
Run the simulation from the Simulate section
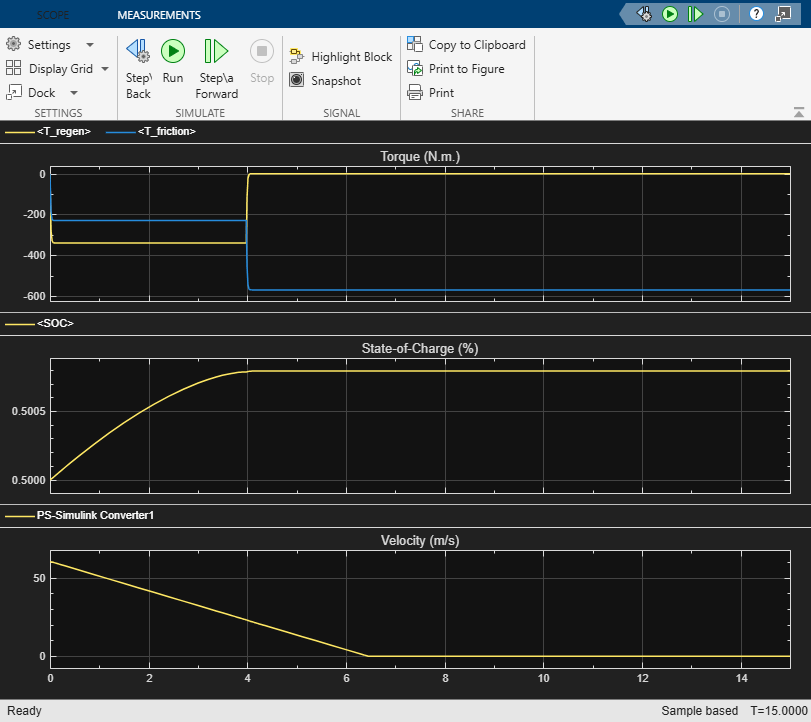tap(173, 52)
